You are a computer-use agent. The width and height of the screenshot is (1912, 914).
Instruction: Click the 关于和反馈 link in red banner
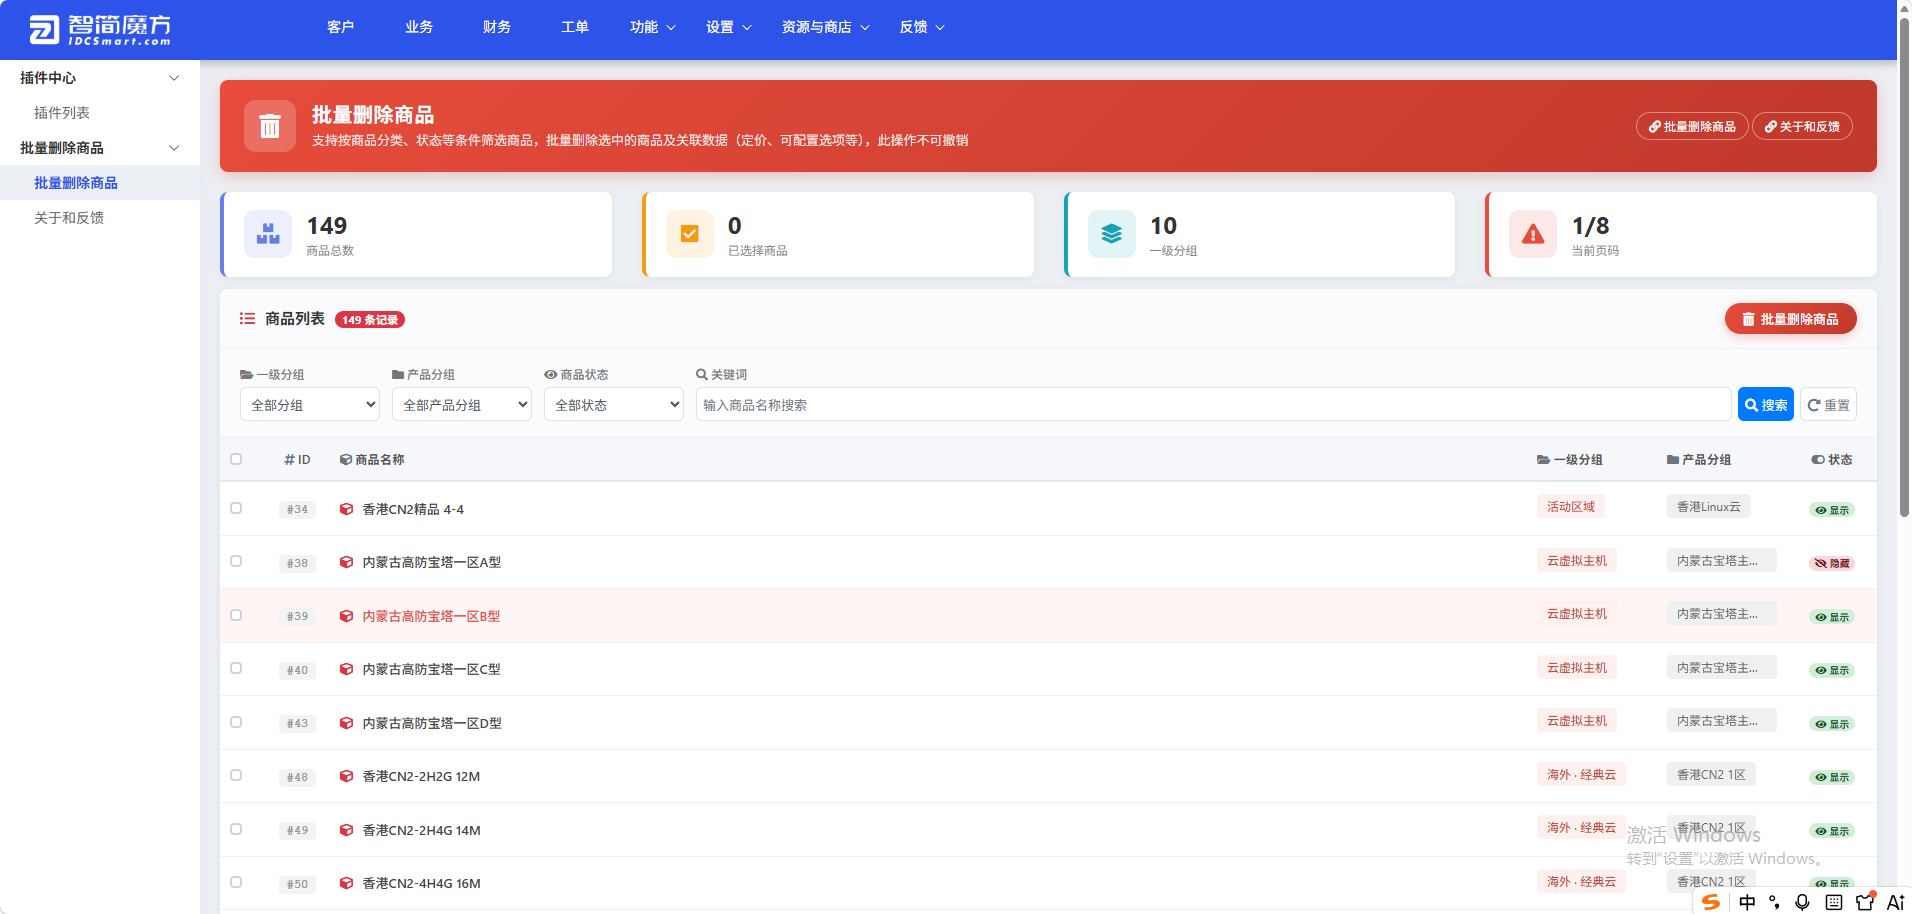[1802, 127]
